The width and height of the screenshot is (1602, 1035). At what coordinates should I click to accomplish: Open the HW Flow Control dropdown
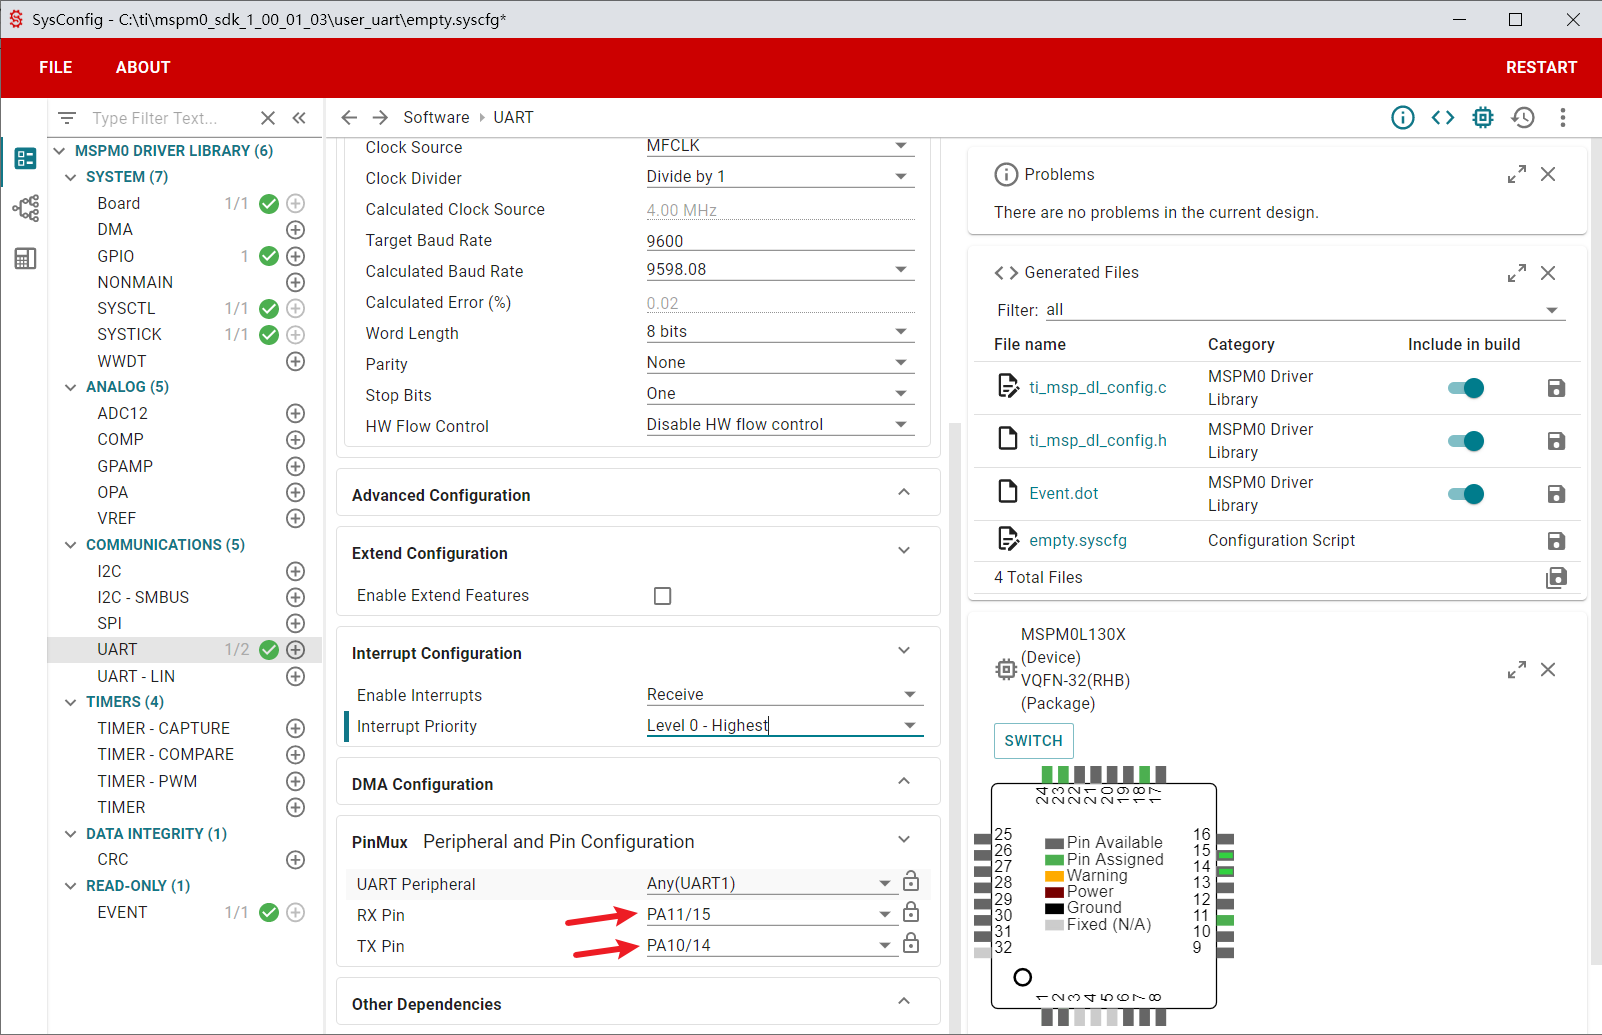point(780,425)
